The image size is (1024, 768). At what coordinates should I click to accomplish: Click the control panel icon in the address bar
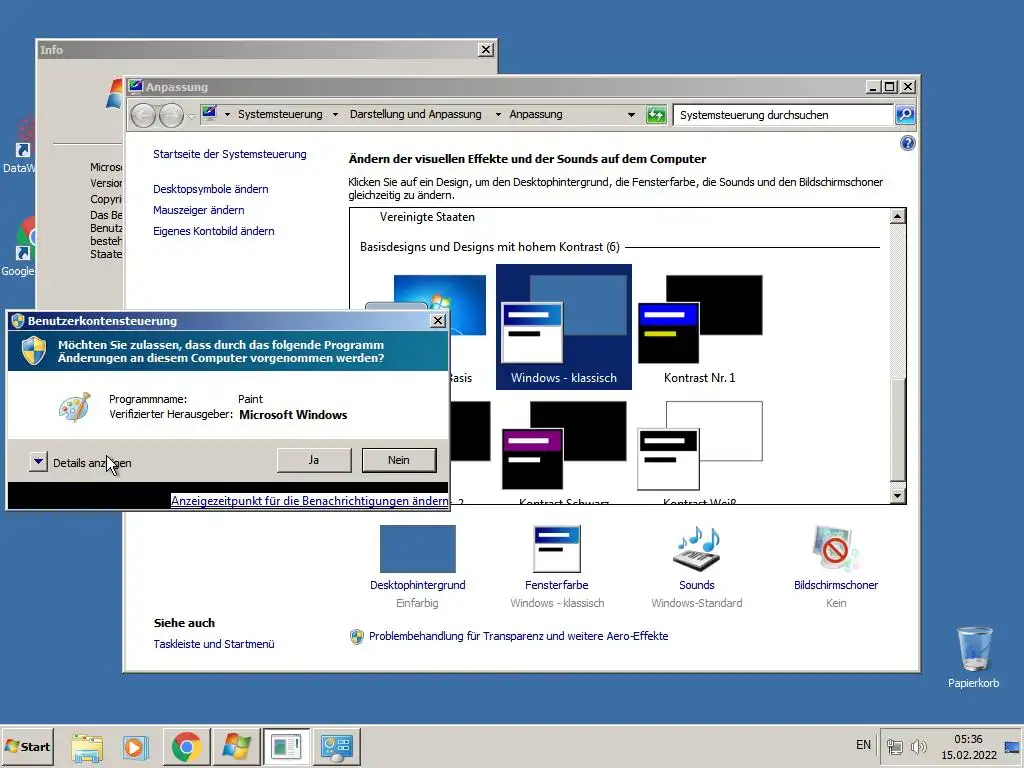tap(210, 113)
